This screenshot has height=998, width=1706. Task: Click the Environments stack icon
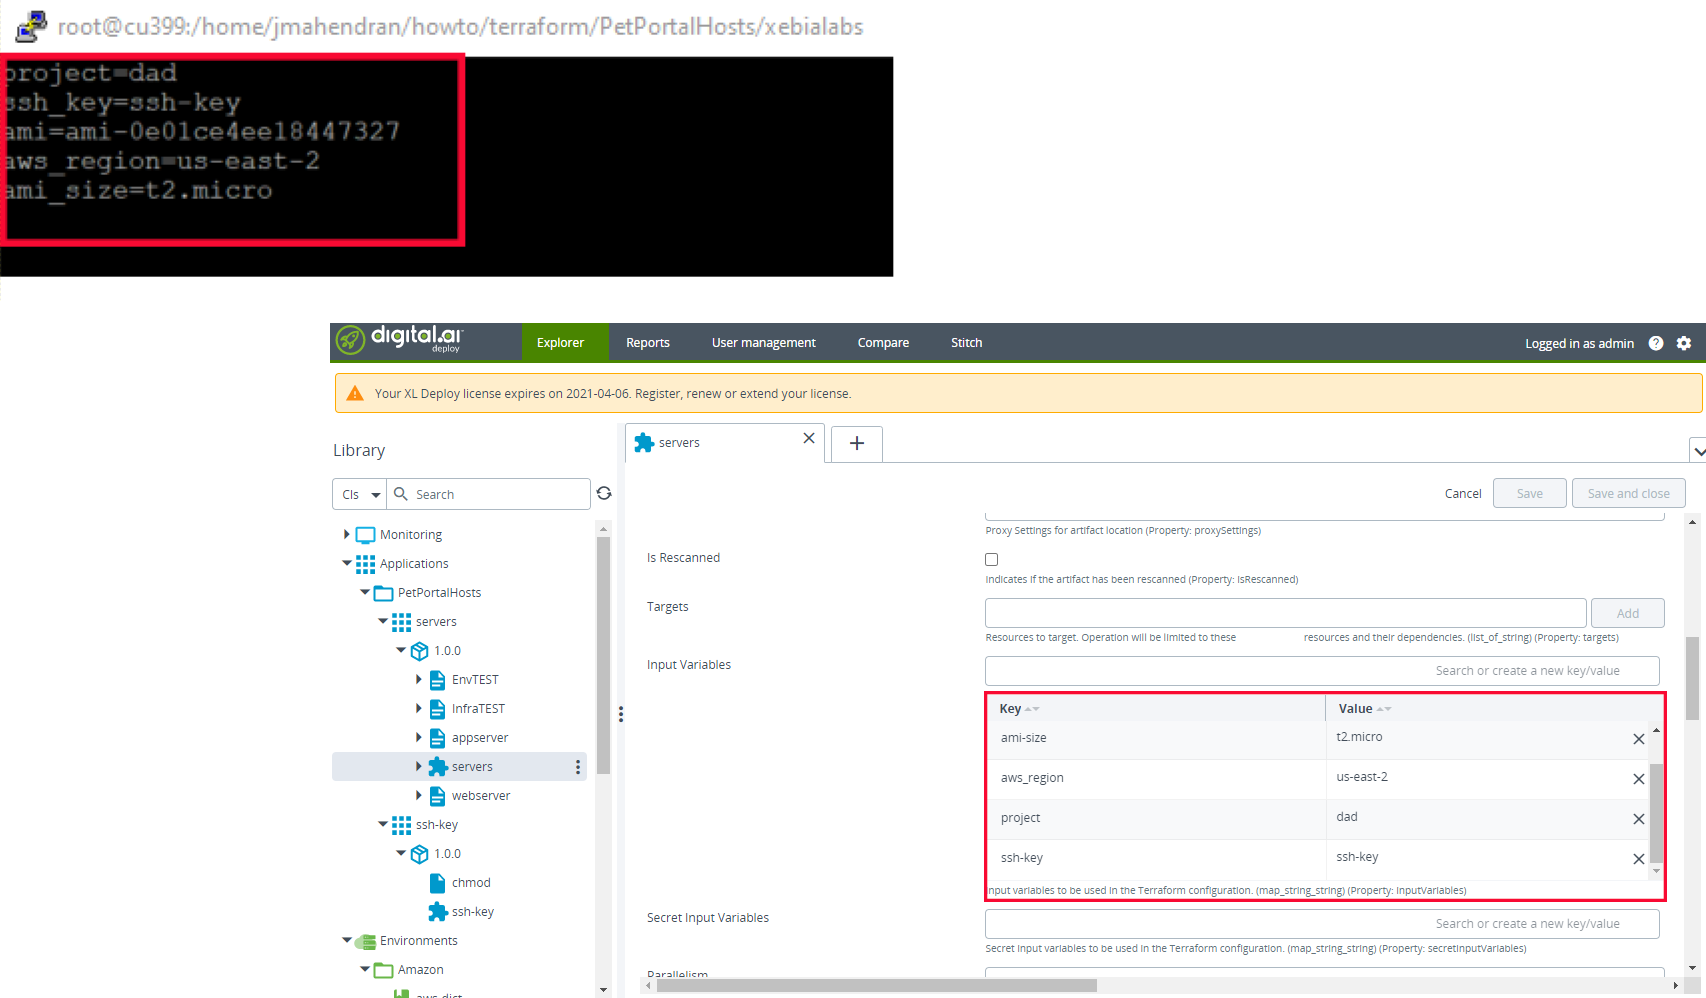[366, 941]
